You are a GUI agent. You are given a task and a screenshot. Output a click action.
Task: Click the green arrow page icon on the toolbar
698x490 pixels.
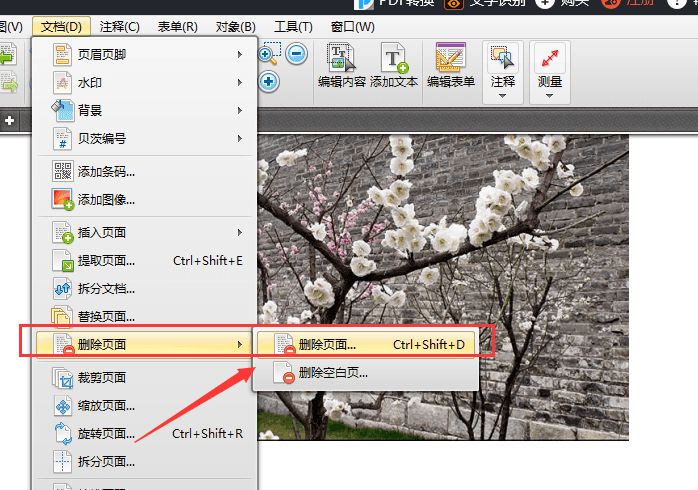[x=8, y=56]
